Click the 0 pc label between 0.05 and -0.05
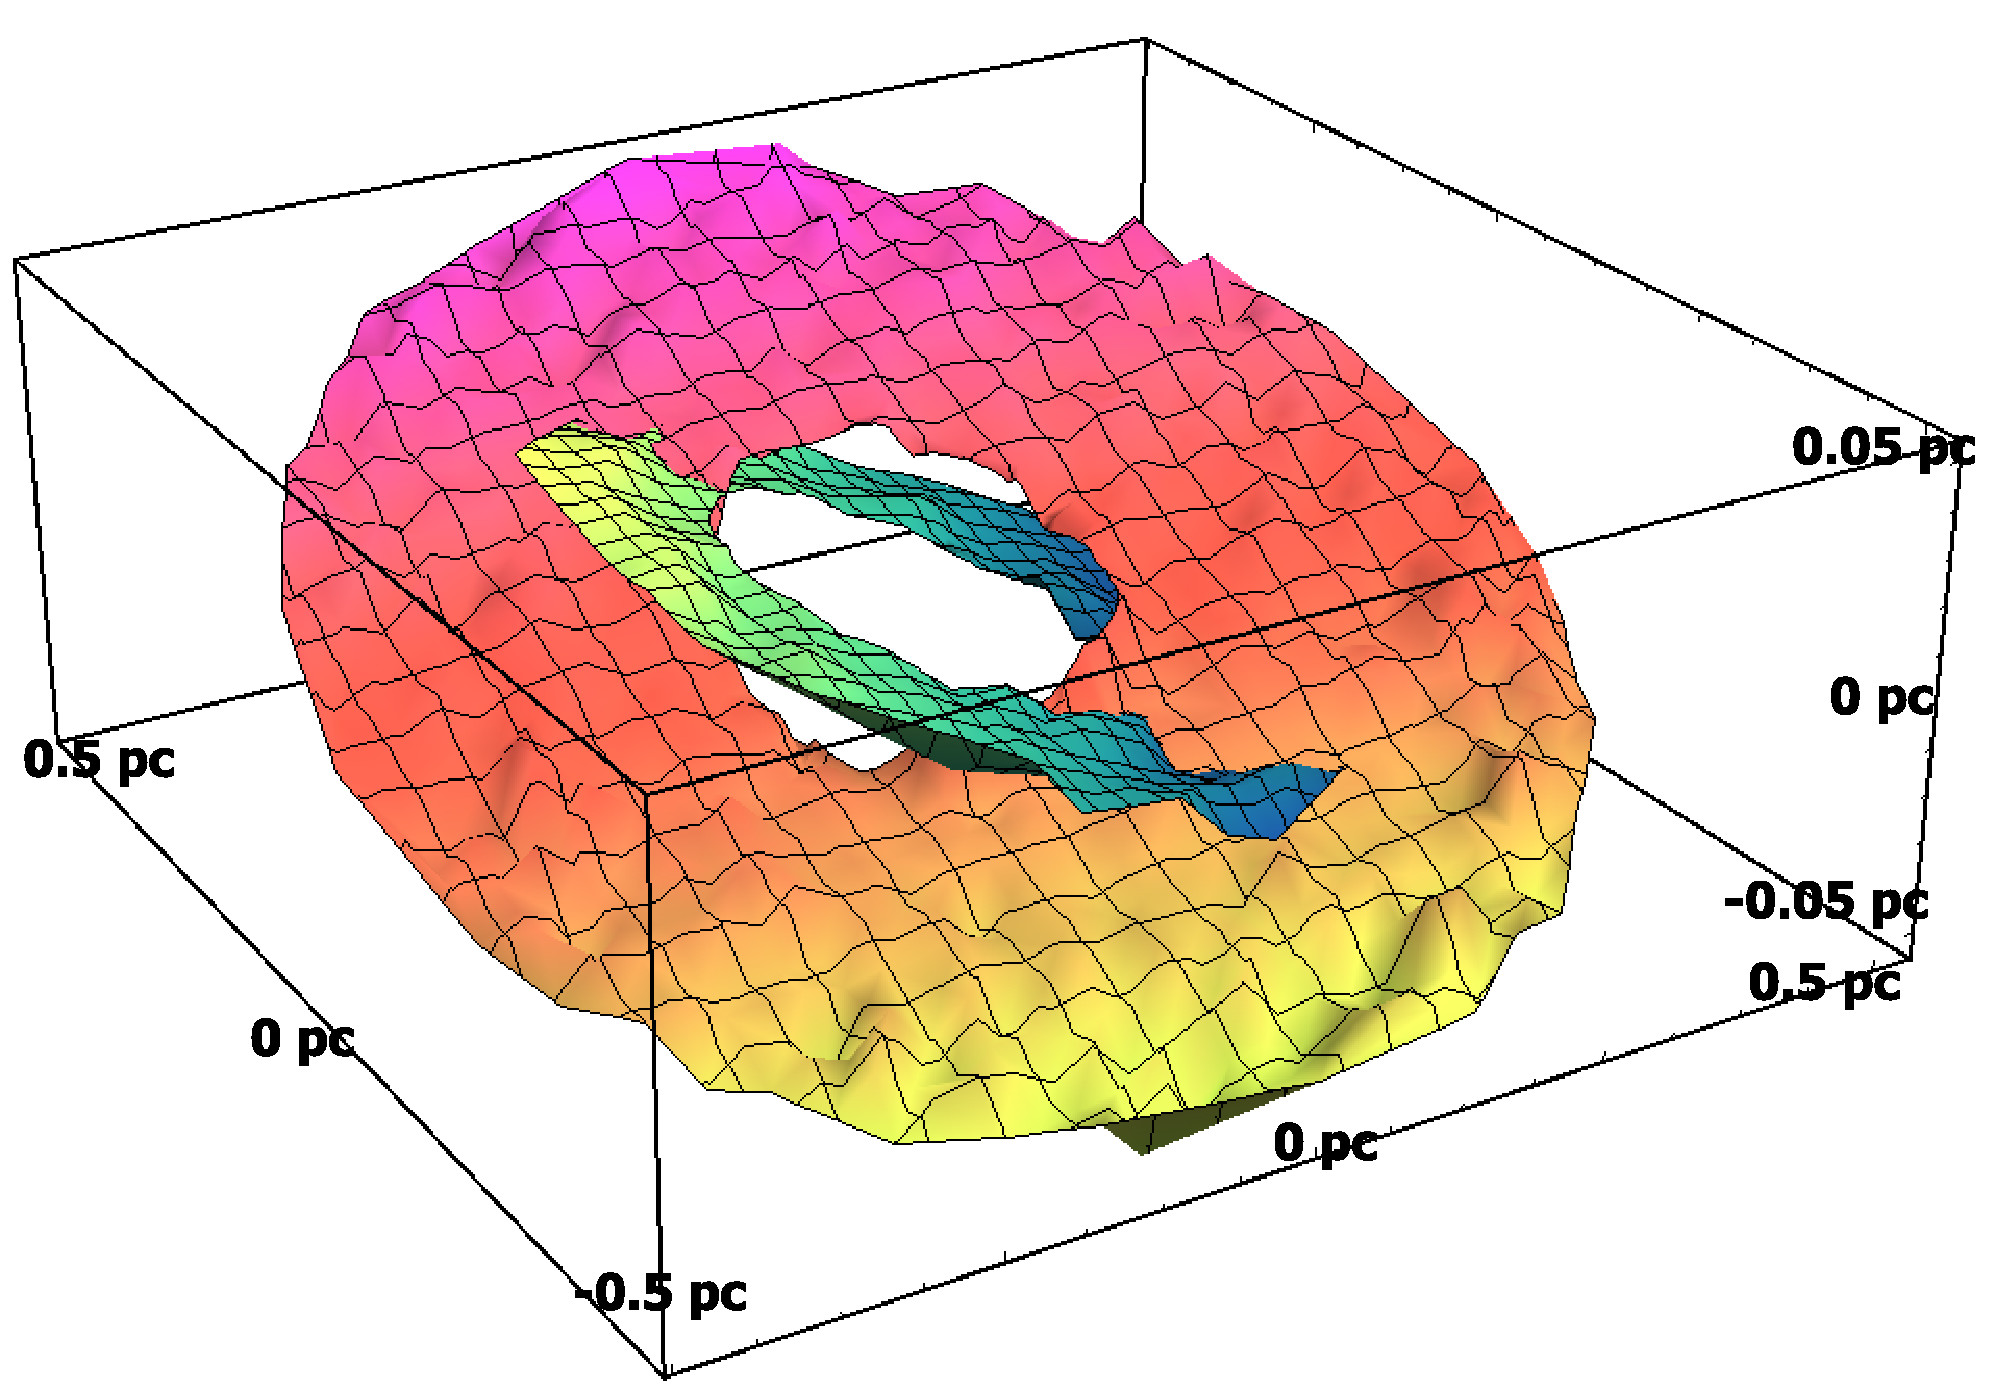This screenshot has height=1389, width=1989. (1880, 696)
